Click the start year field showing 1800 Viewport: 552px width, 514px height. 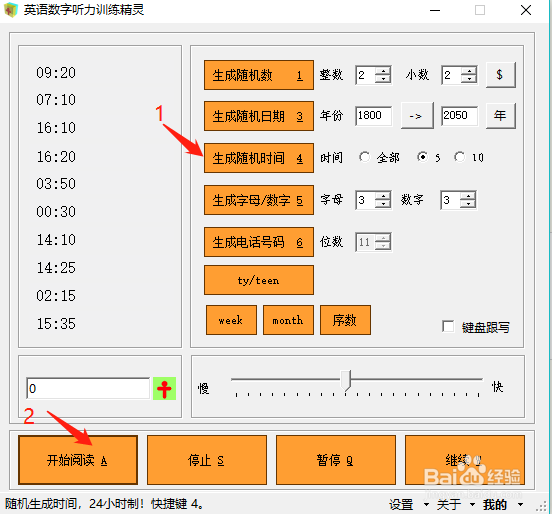[x=374, y=116]
